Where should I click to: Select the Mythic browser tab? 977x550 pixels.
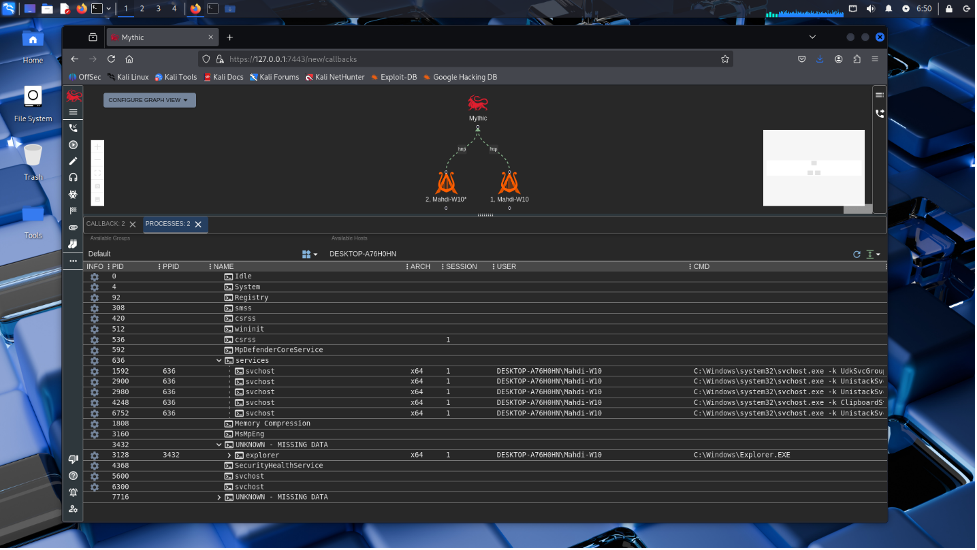(x=162, y=37)
